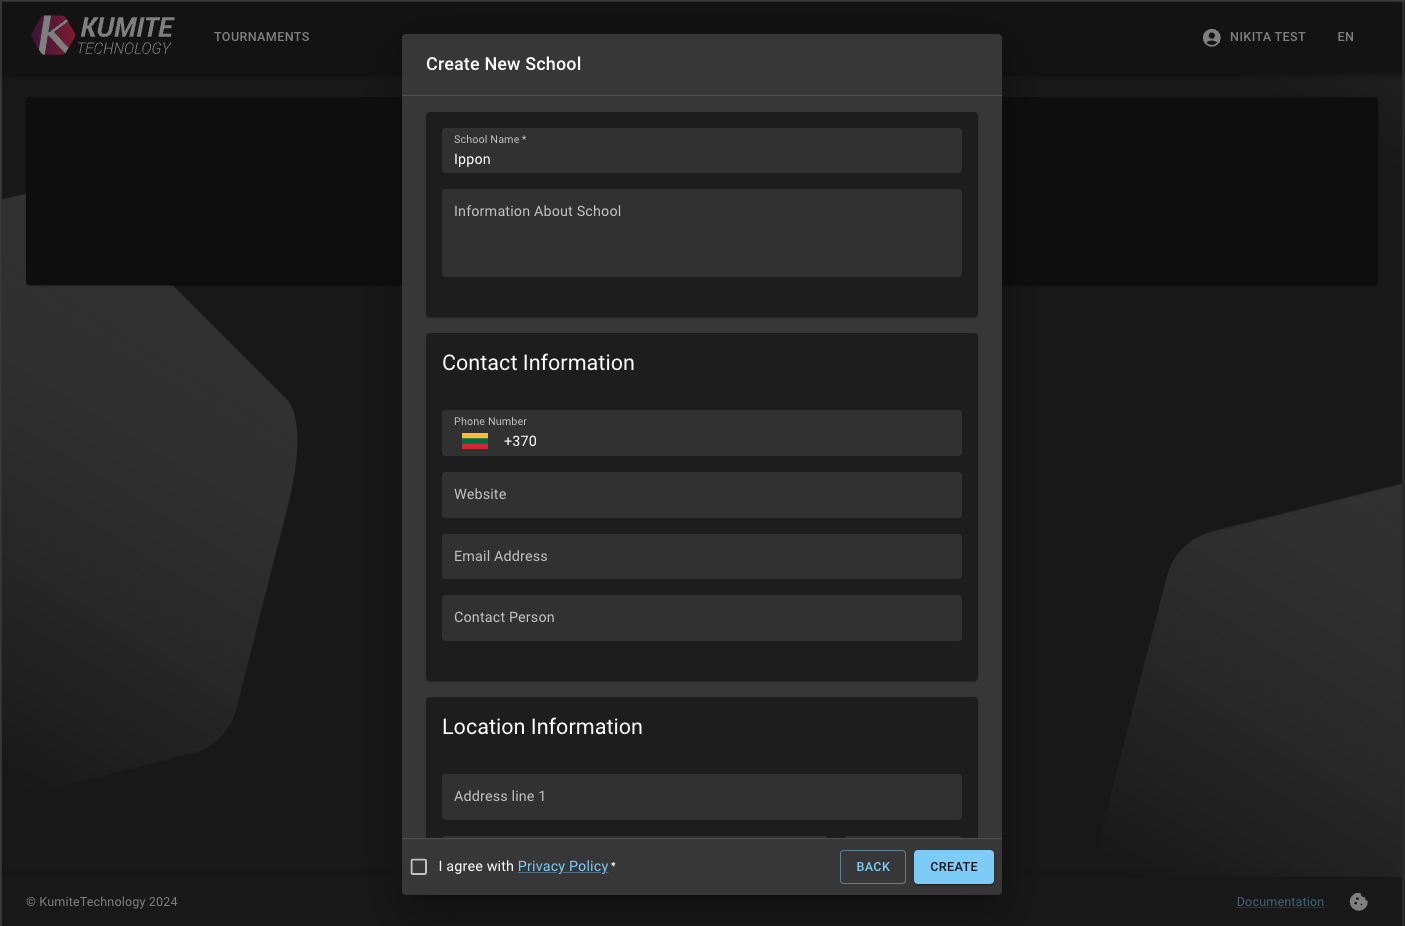This screenshot has height=926, width=1405.
Task: Click the Documentation link
Action: [1280, 901]
